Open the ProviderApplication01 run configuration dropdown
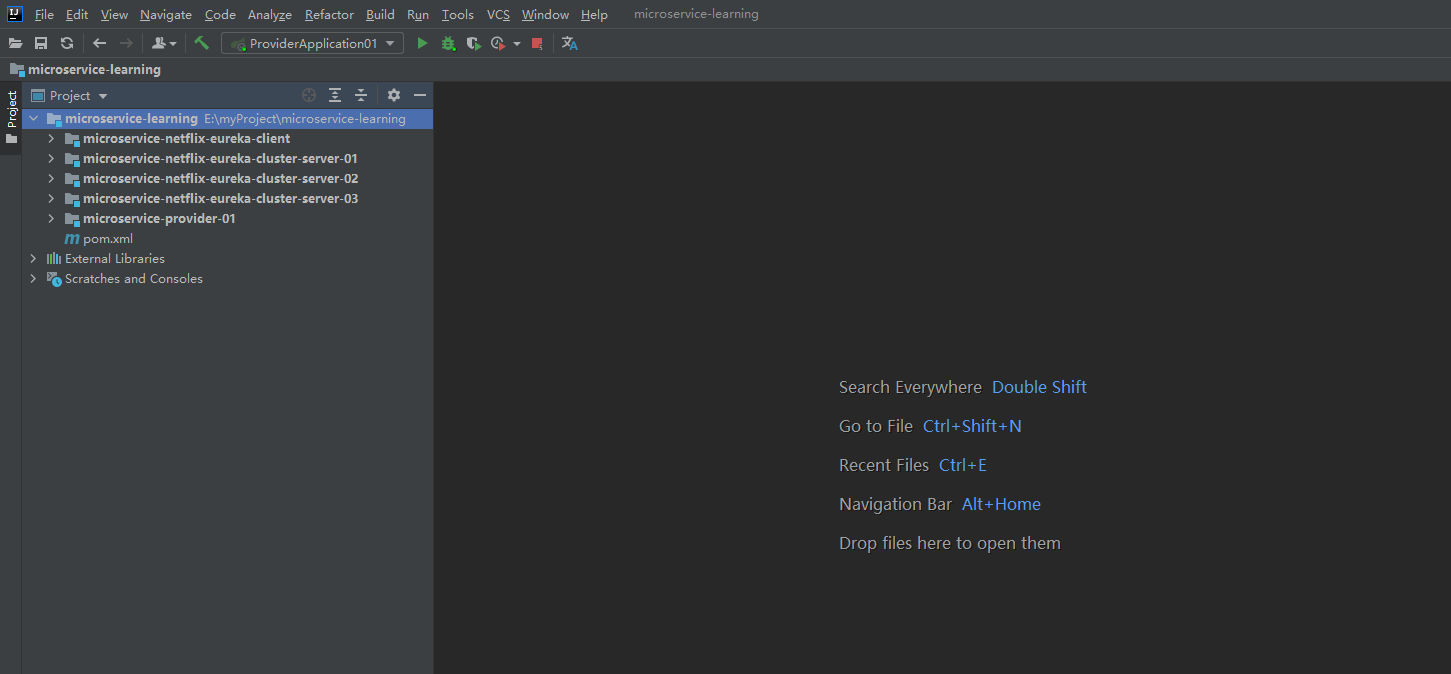Image resolution: width=1451 pixels, height=674 pixels. [313, 43]
